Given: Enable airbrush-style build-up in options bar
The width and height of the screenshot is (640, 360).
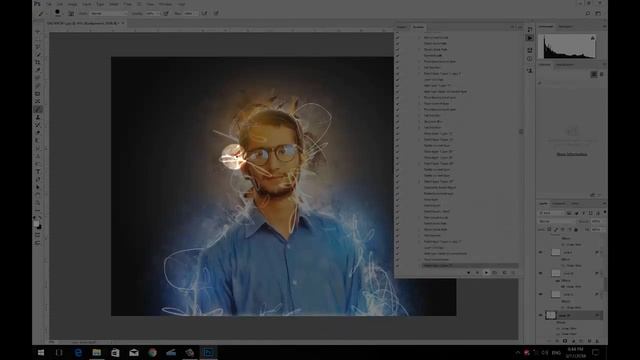Looking at the screenshot, I should [x=204, y=13].
